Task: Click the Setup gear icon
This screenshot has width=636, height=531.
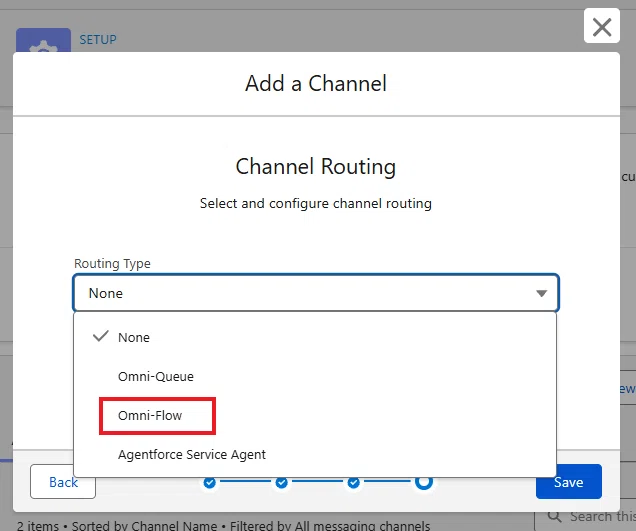Action: point(43,40)
